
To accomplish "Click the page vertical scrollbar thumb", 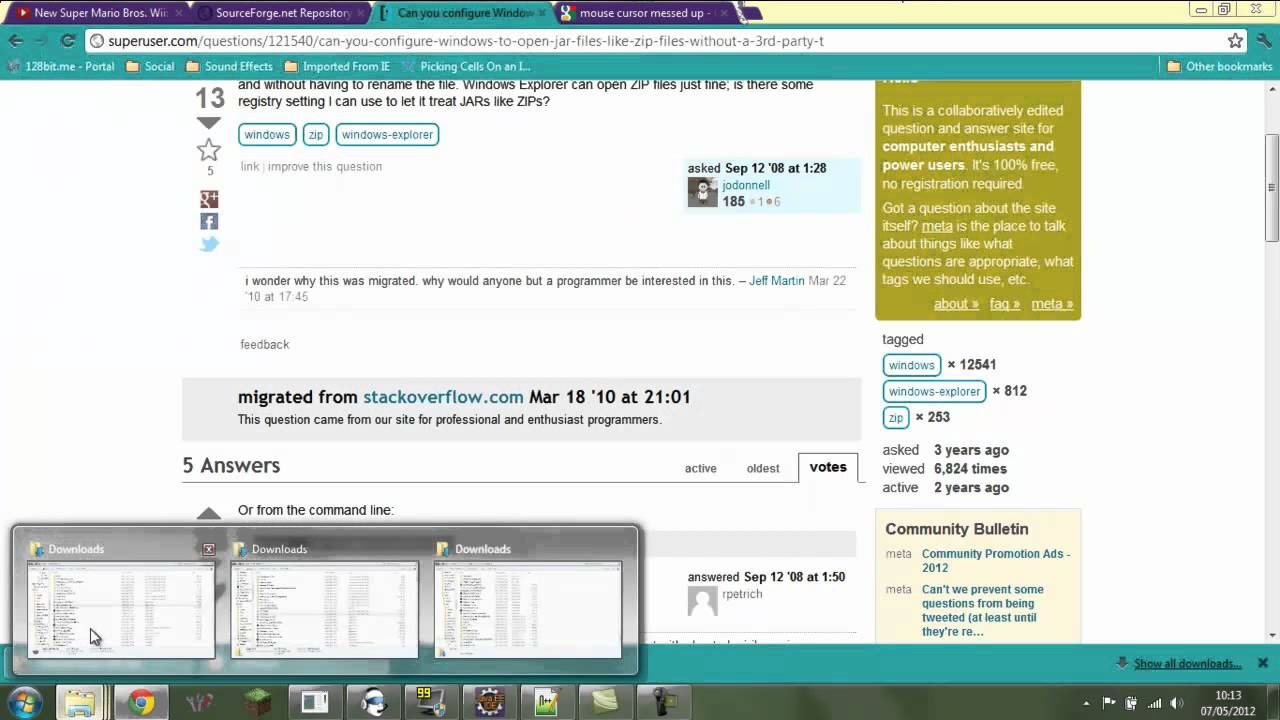I will point(1272,187).
